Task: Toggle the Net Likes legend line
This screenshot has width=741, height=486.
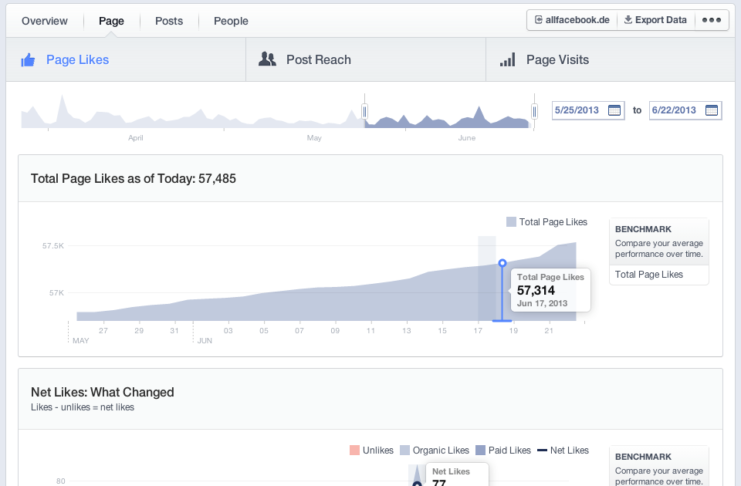Action: [563, 450]
